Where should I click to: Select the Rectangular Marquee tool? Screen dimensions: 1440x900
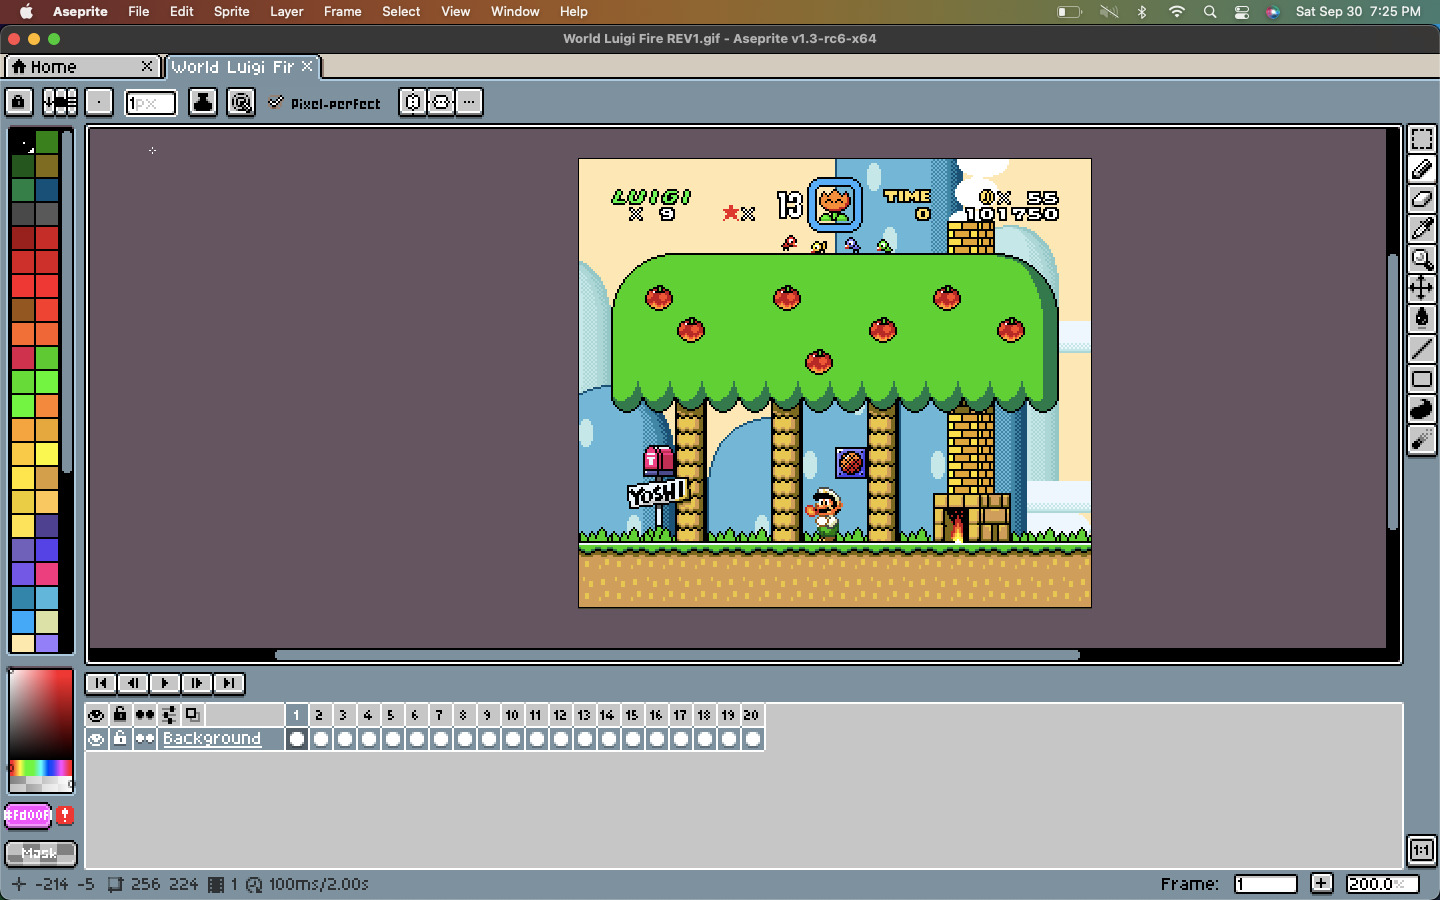coord(1421,139)
